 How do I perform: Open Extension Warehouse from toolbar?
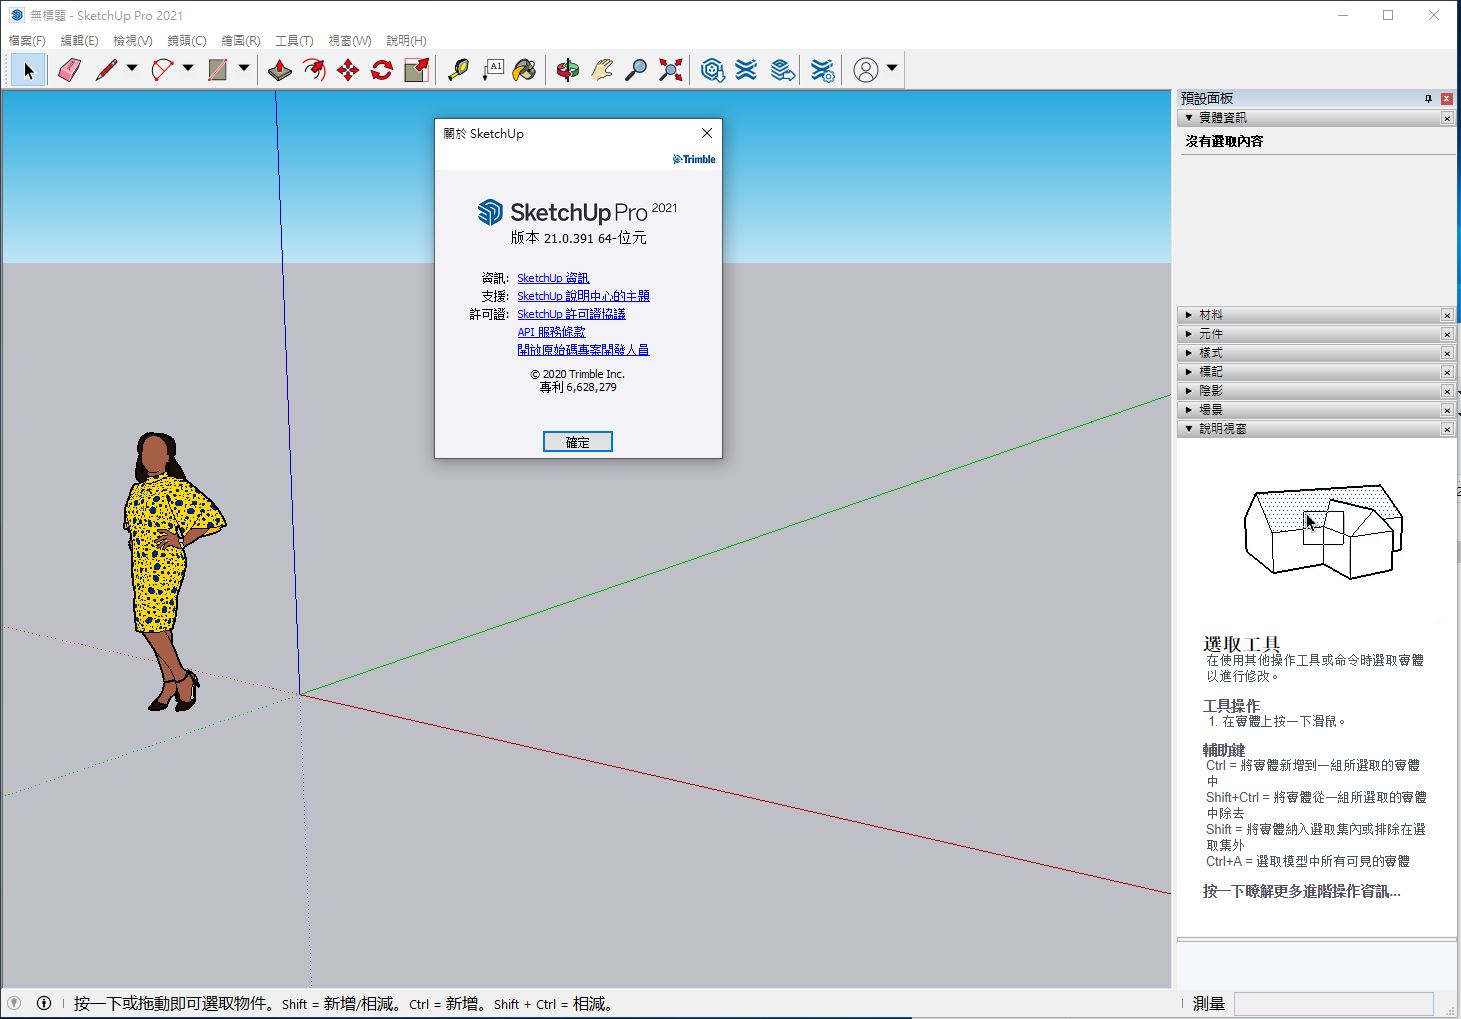coord(746,70)
